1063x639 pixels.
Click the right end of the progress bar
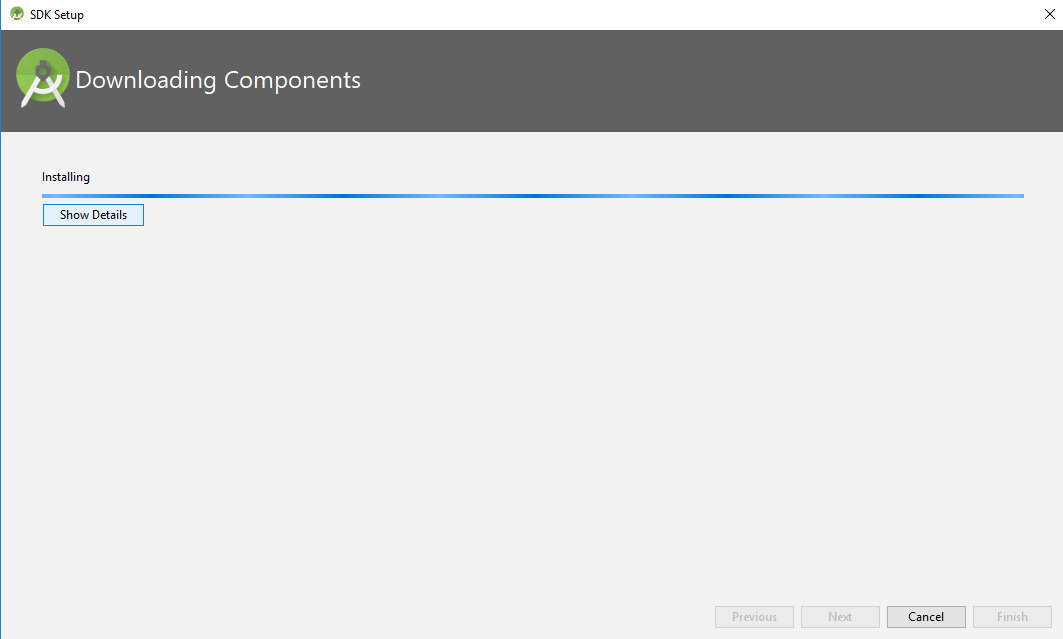pos(1019,196)
